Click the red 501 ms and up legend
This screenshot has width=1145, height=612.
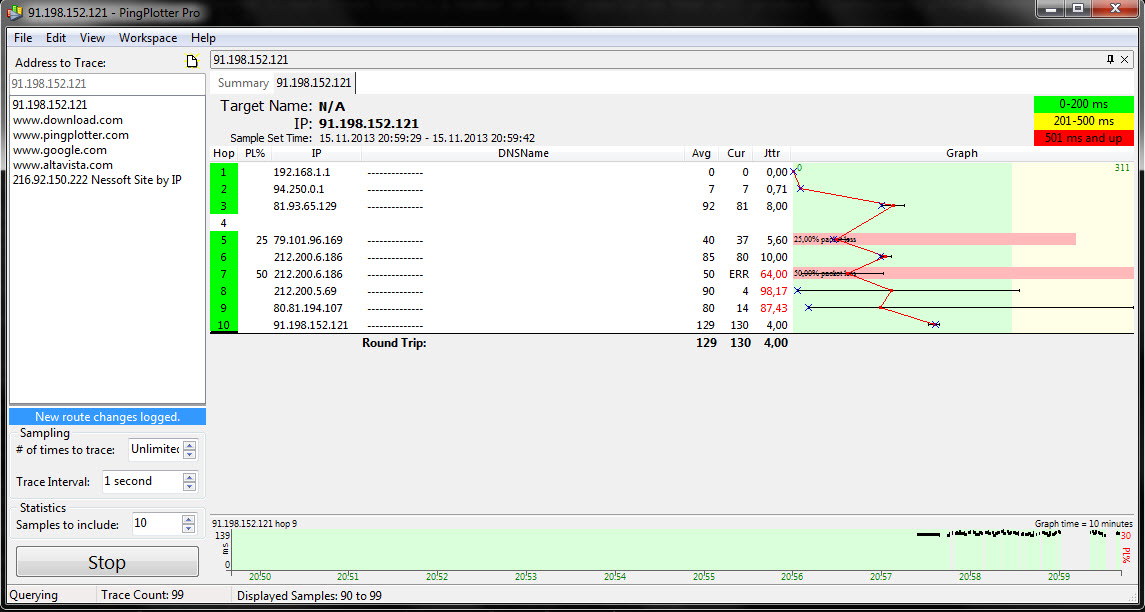click(x=1083, y=138)
